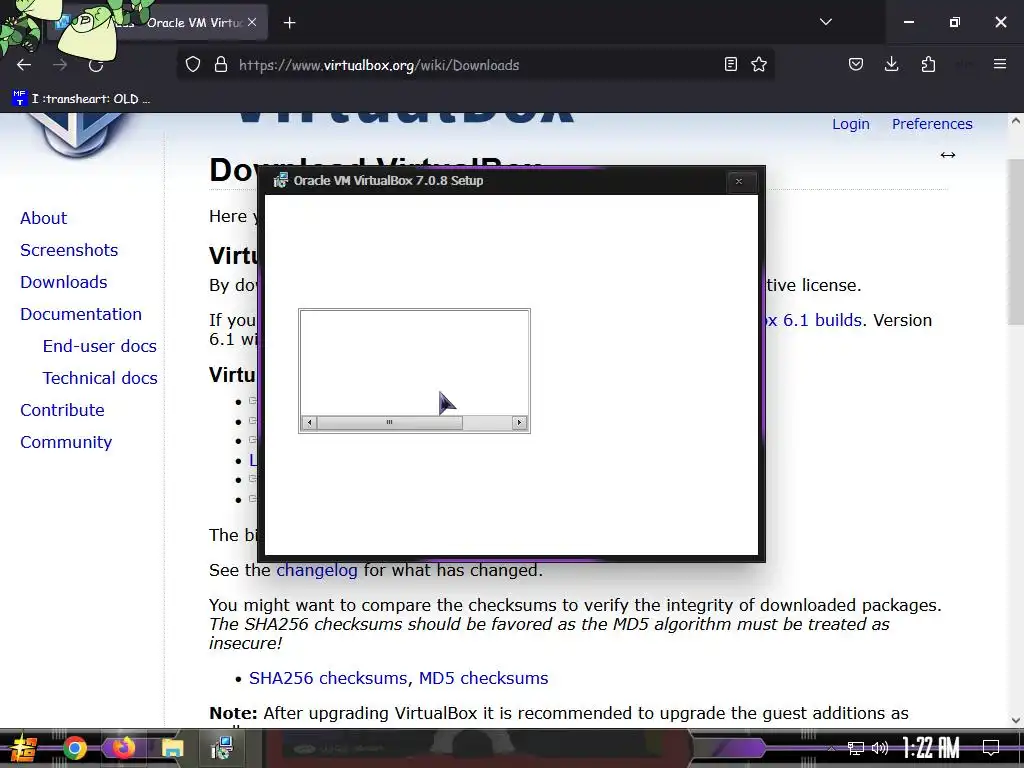This screenshot has height=768, width=1024.
Task: Open the Documentation sidebar link
Action: point(80,314)
